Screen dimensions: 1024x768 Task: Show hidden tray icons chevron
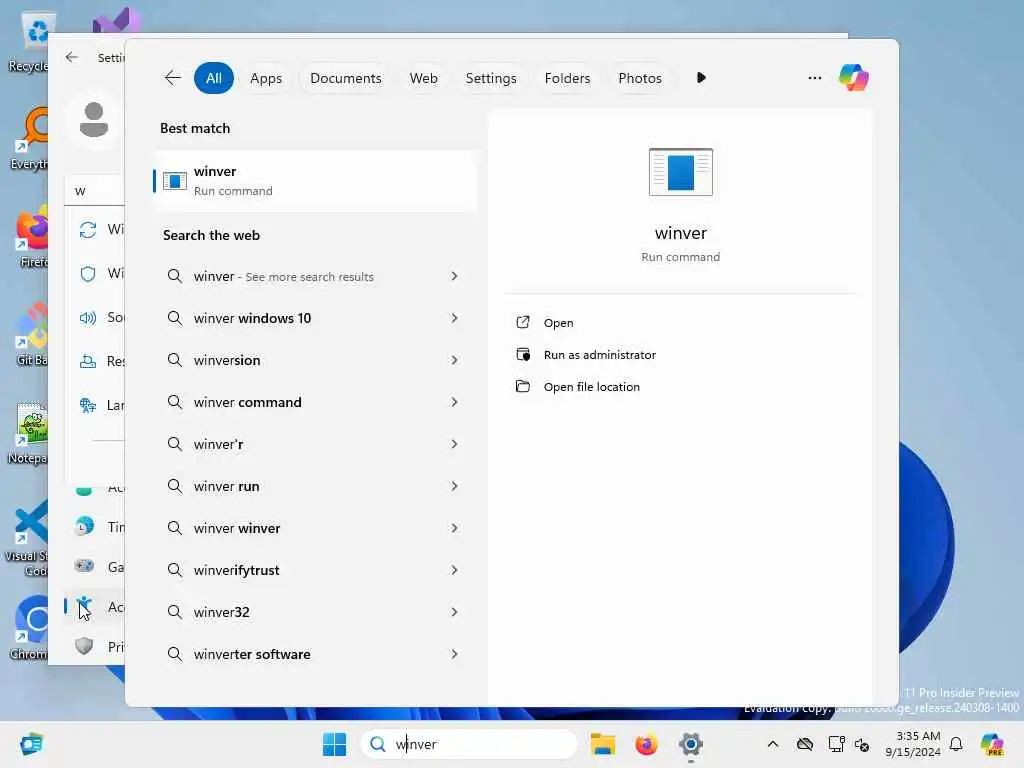click(x=773, y=744)
